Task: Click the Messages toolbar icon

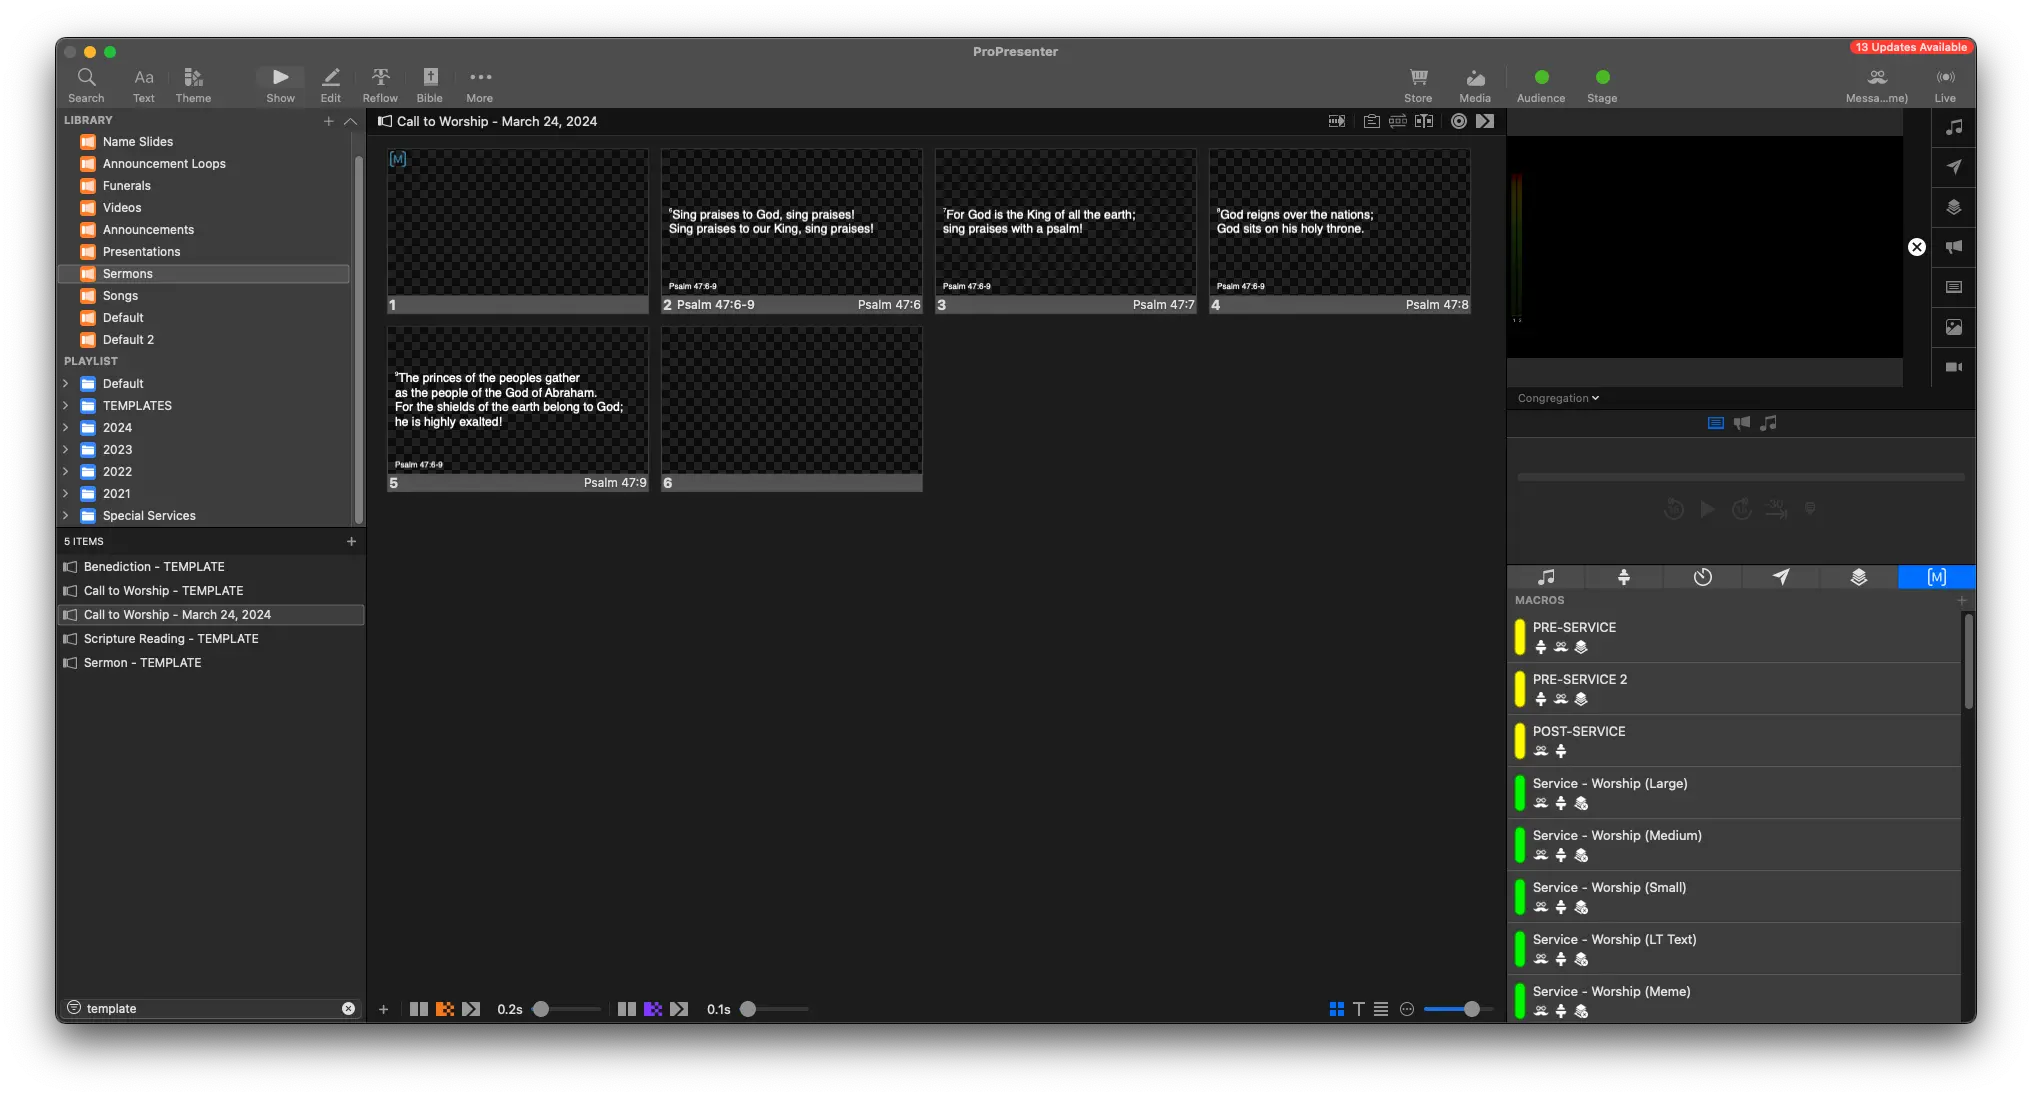Action: (x=1877, y=78)
